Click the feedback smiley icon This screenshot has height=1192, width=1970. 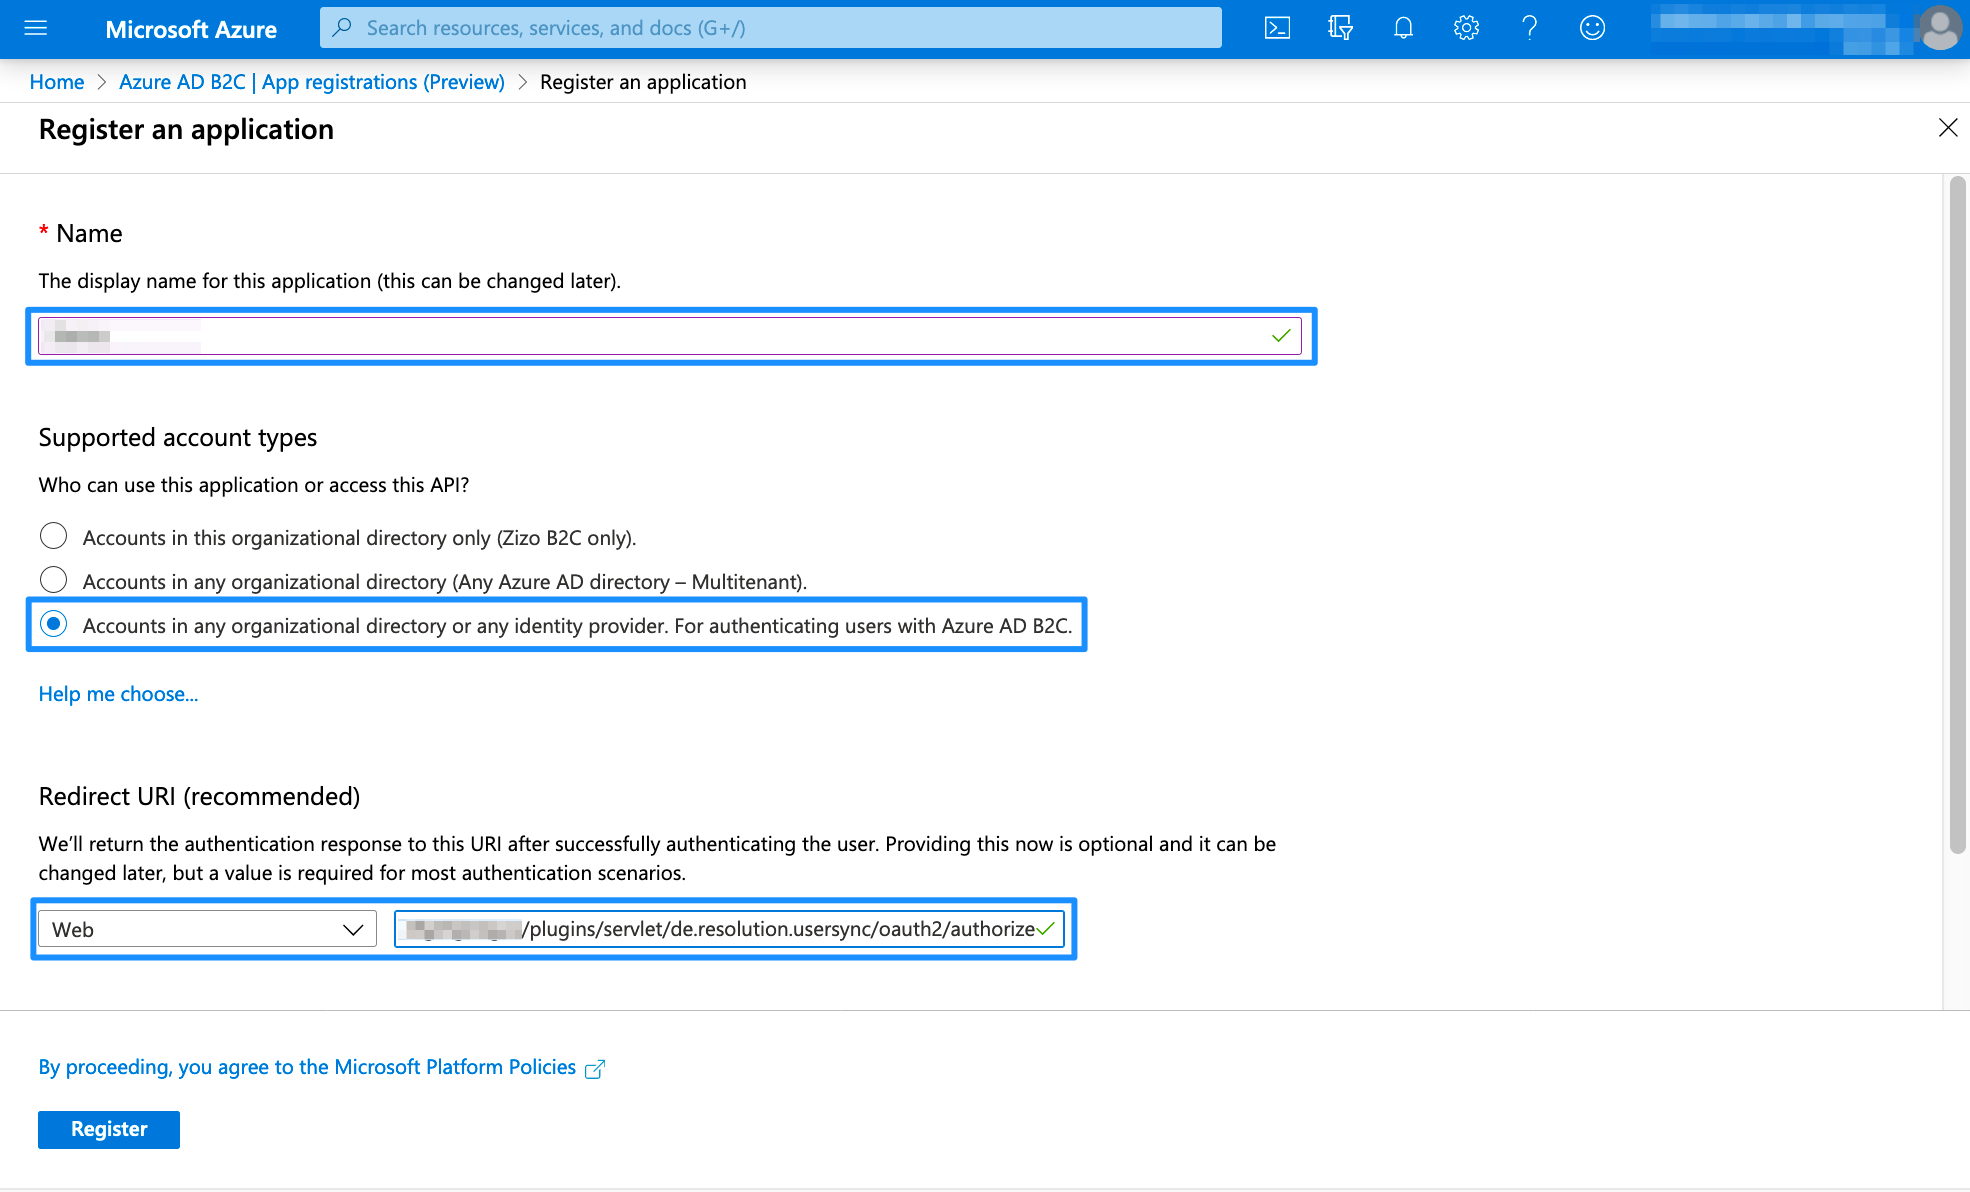1592,28
